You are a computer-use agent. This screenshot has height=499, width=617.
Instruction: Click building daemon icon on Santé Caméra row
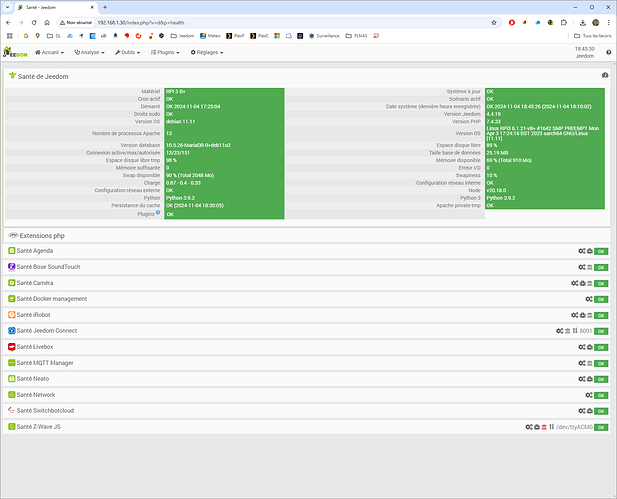pos(589,283)
